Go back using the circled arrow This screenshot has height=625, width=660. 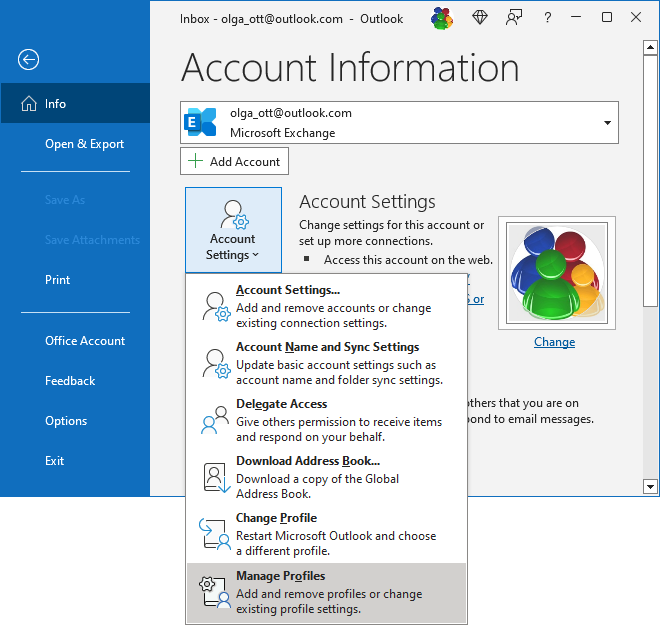pyautogui.click(x=29, y=59)
